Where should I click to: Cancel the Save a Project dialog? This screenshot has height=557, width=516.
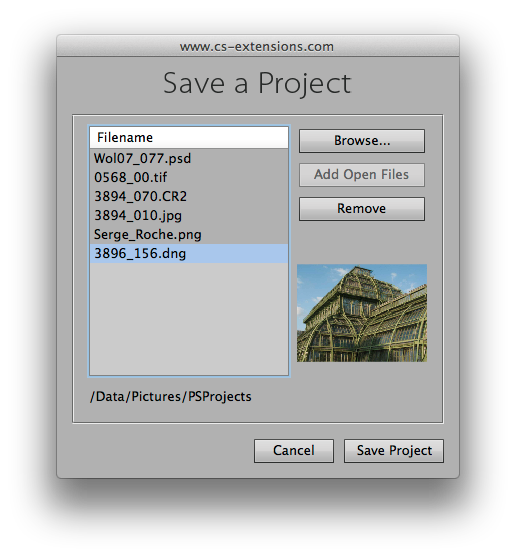[294, 451]
